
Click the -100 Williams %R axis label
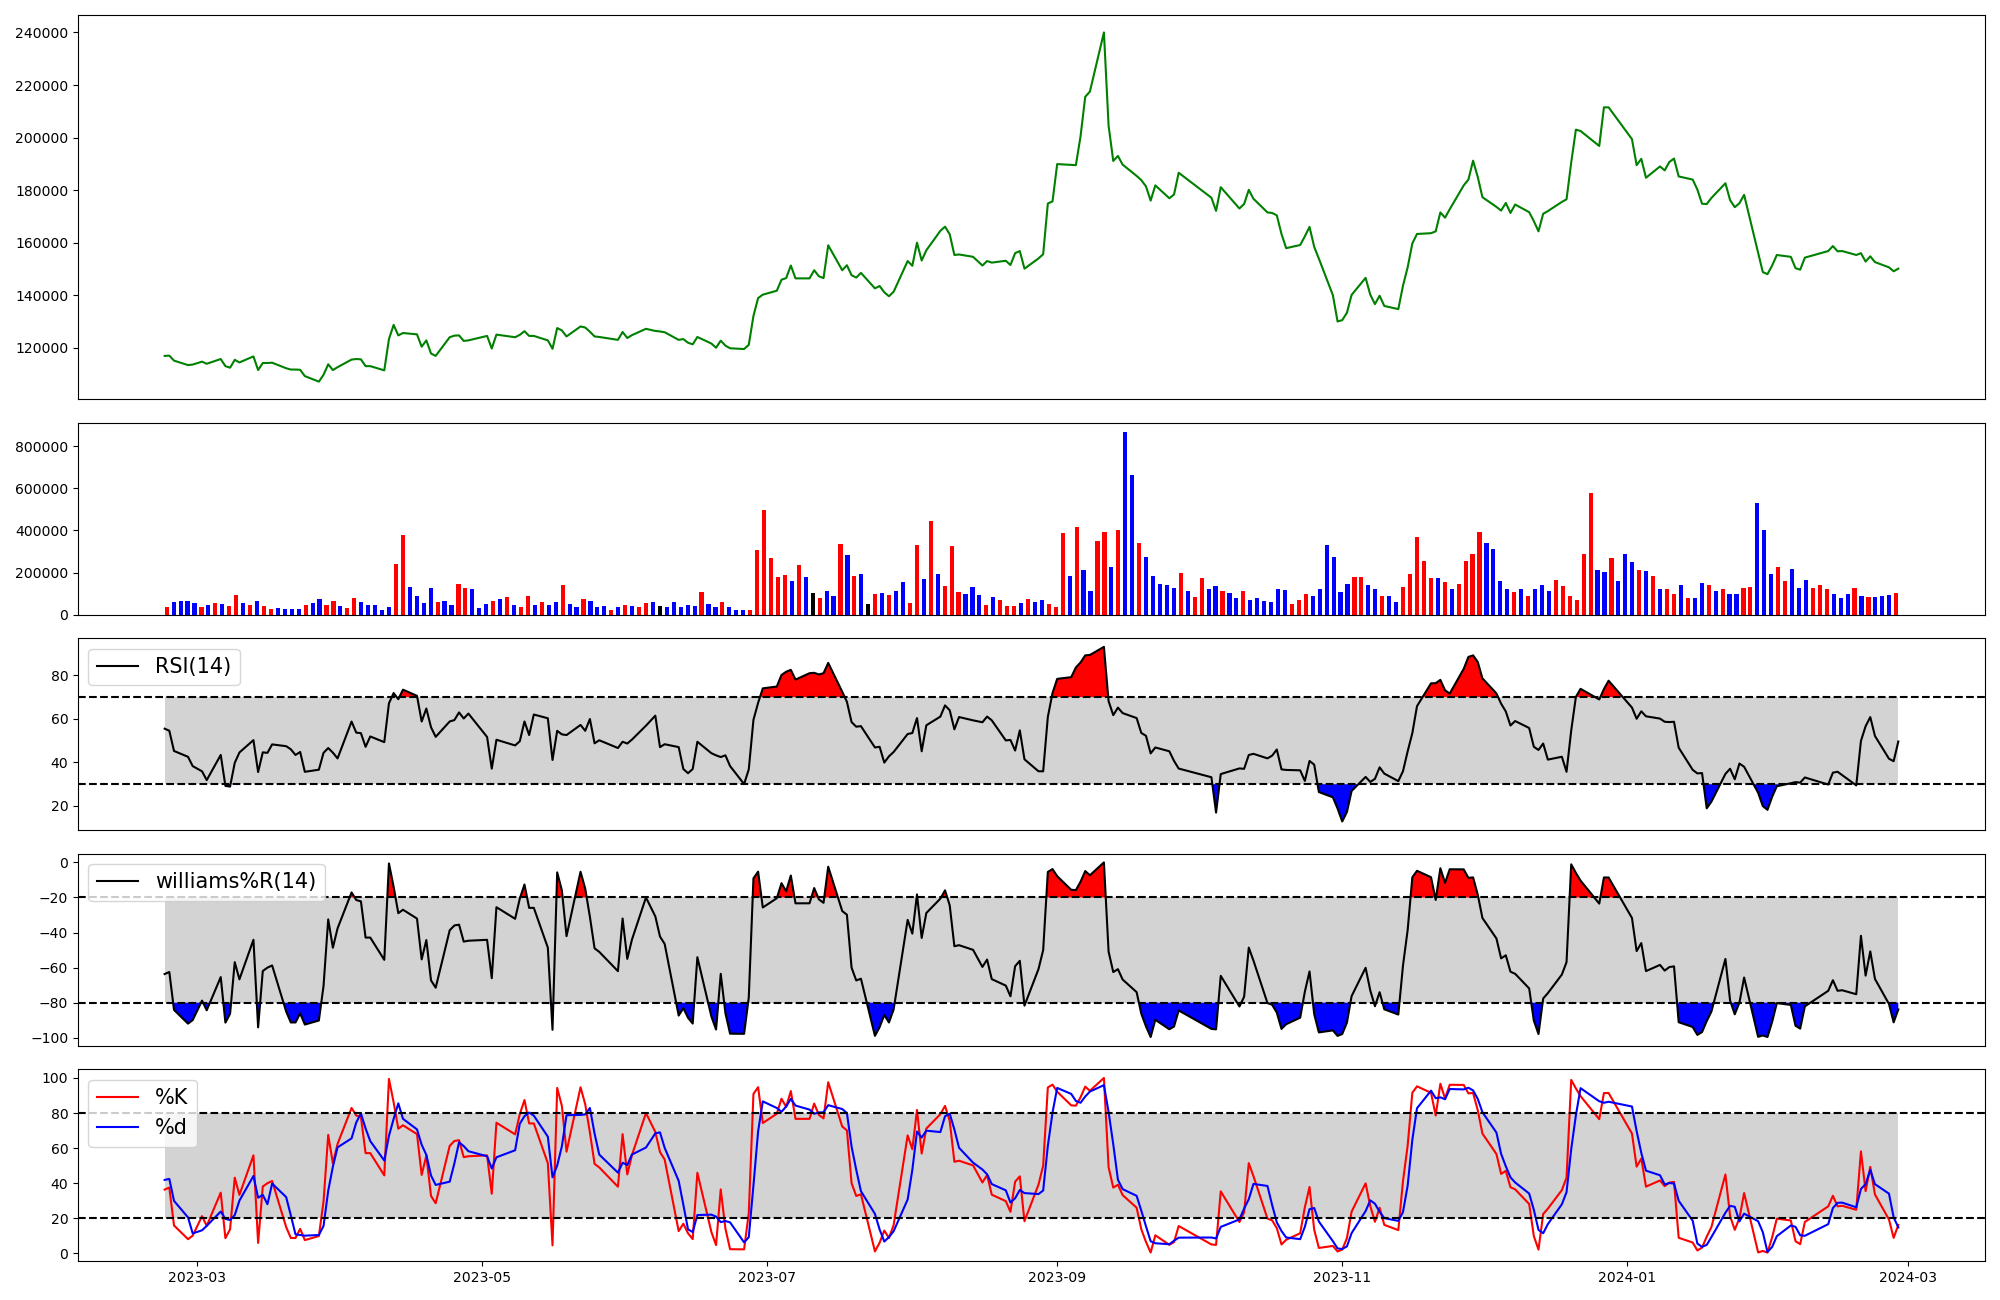(48, 1038)
